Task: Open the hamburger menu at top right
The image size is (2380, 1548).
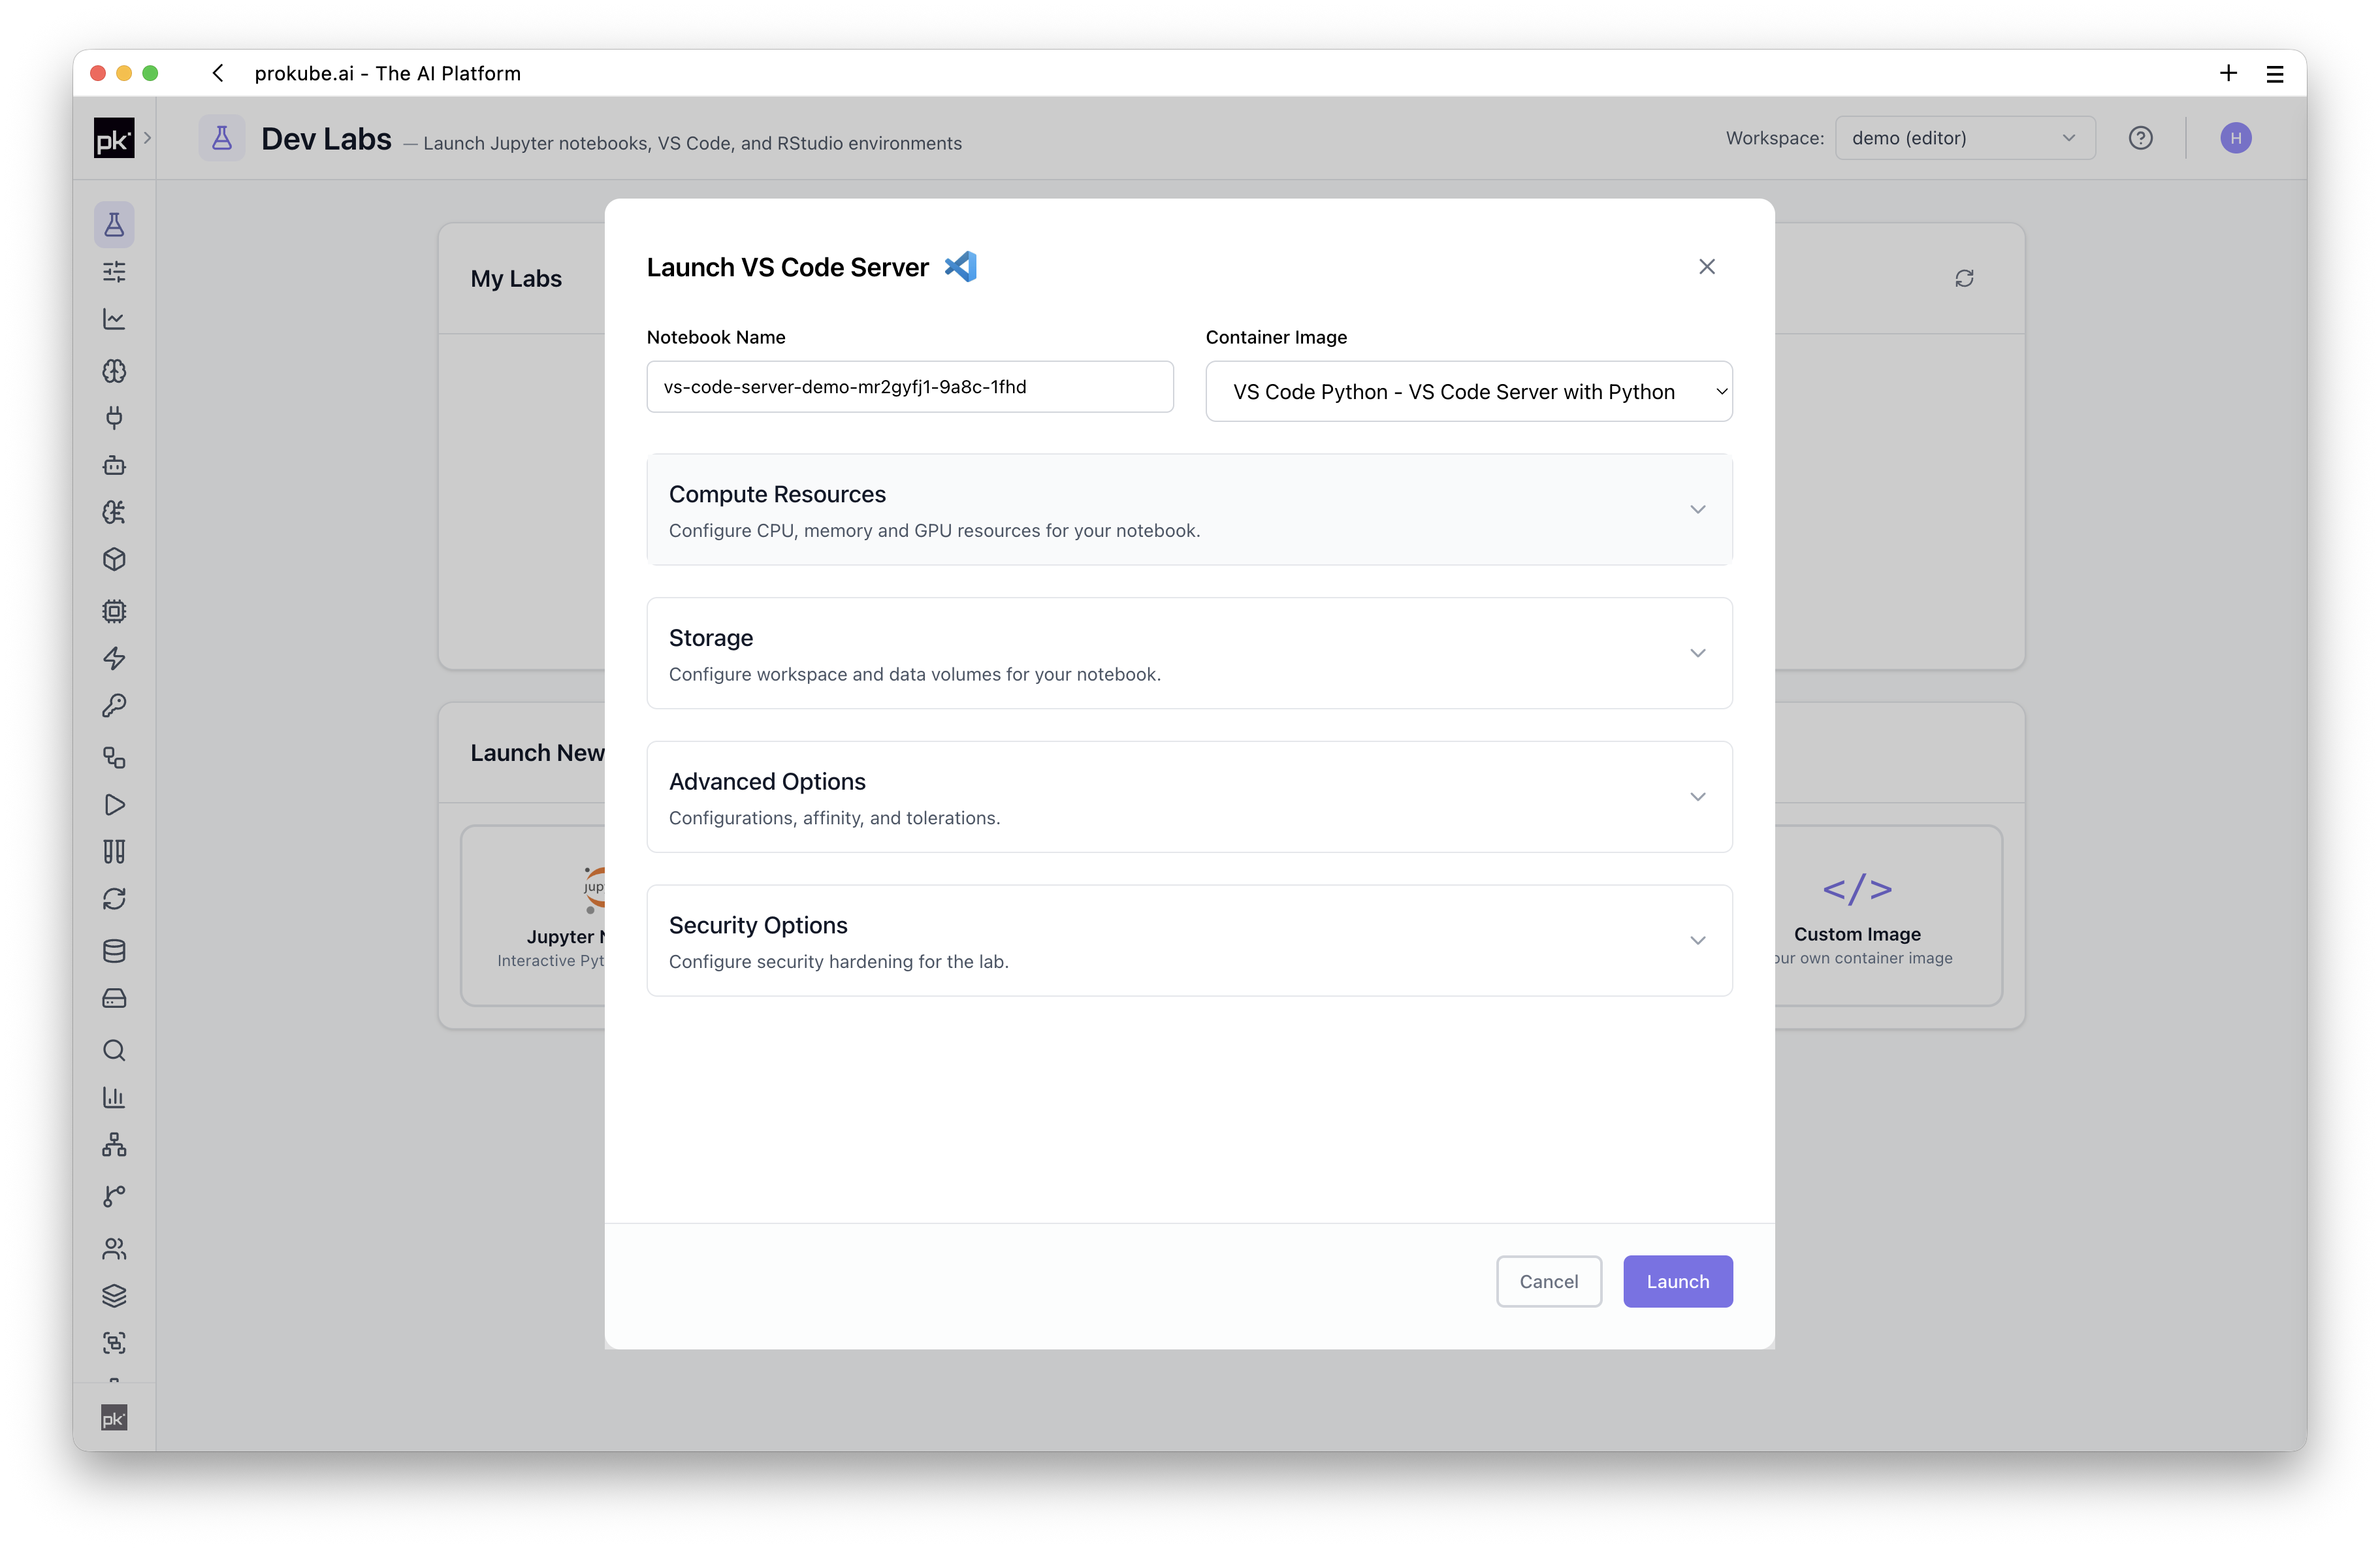Action: [2274, 73]
